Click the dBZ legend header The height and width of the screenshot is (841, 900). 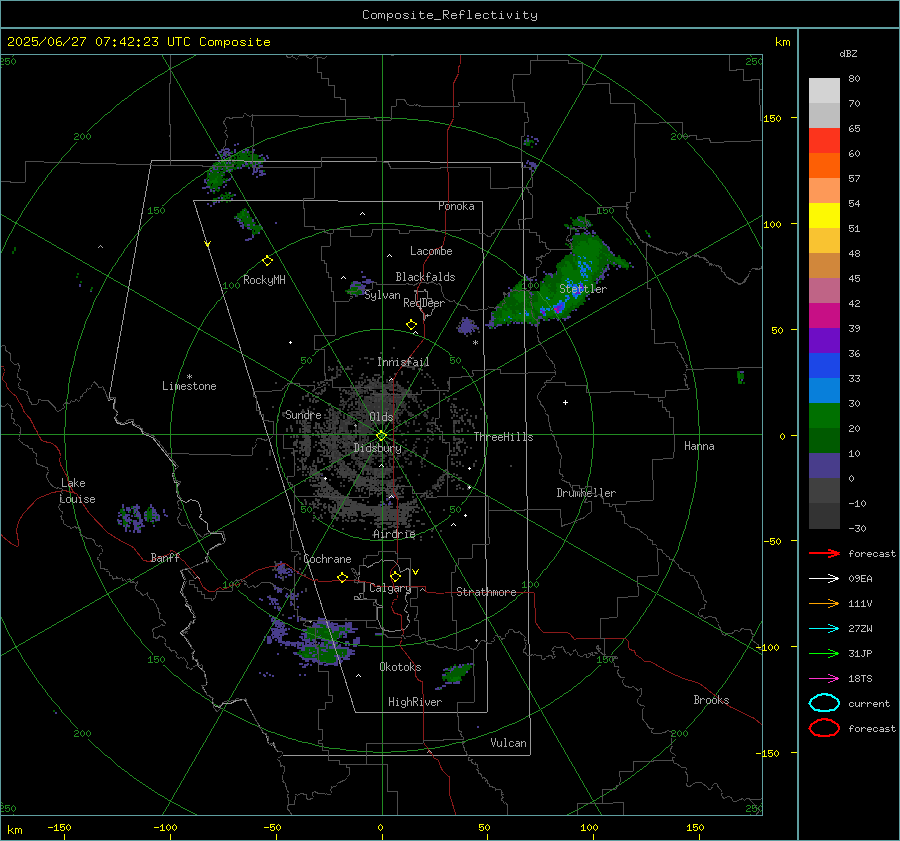click(848, 53)
